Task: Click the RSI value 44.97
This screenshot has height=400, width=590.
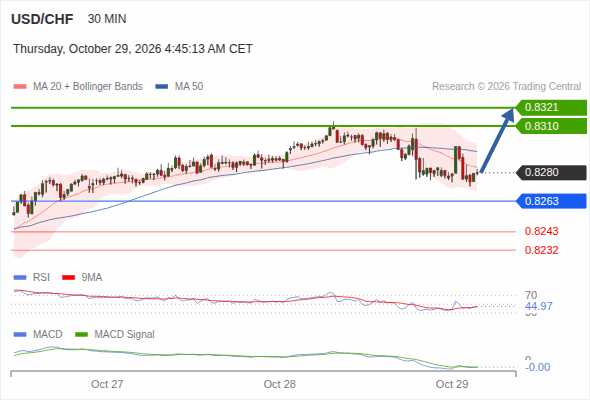Action: click(x=539, y=306)
